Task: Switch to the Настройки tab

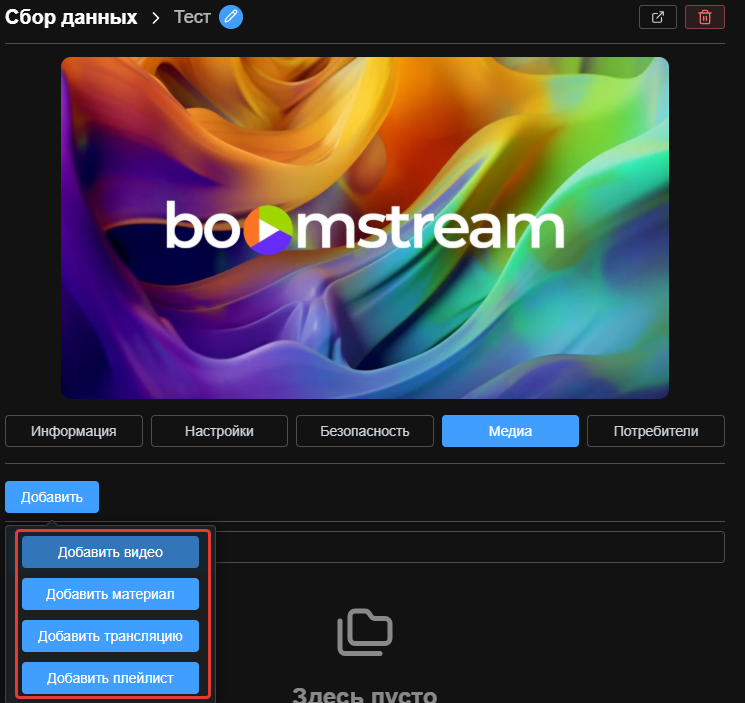Action: [x=219, y=431]
